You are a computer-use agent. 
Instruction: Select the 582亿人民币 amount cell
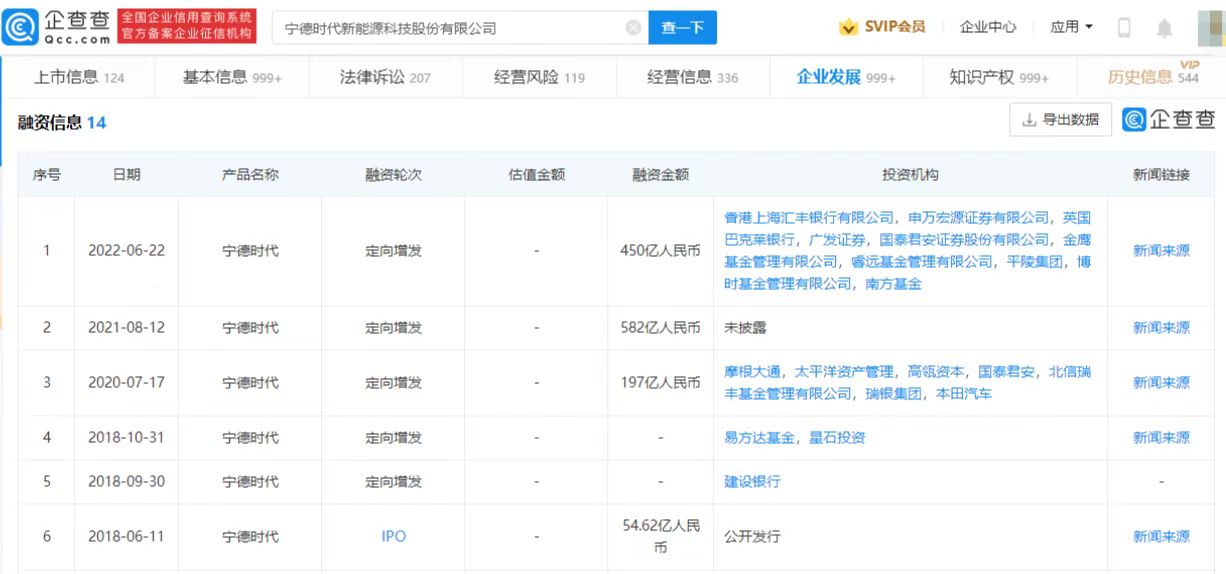click(x=661, y=327)
